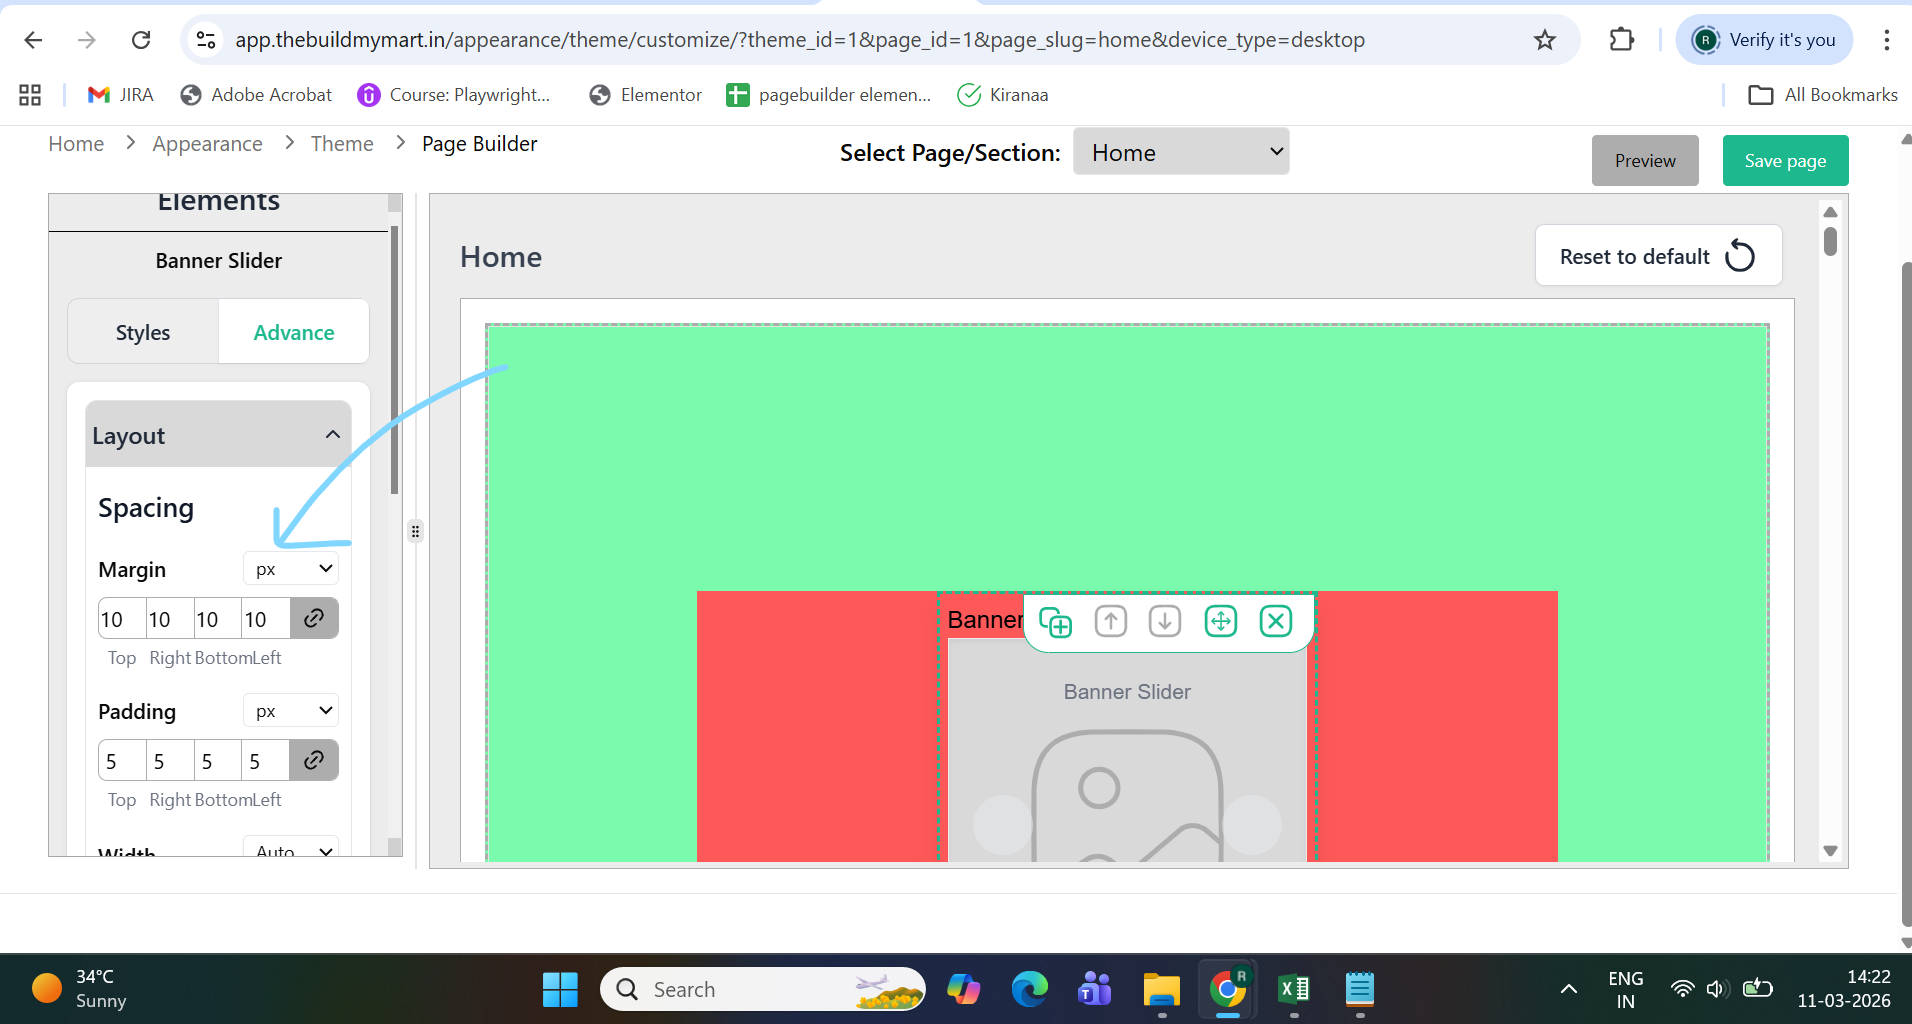Go to Appearance breadcrumb
The width and height of the screenshot is (1912, 1024).
[x=207, y=144]
